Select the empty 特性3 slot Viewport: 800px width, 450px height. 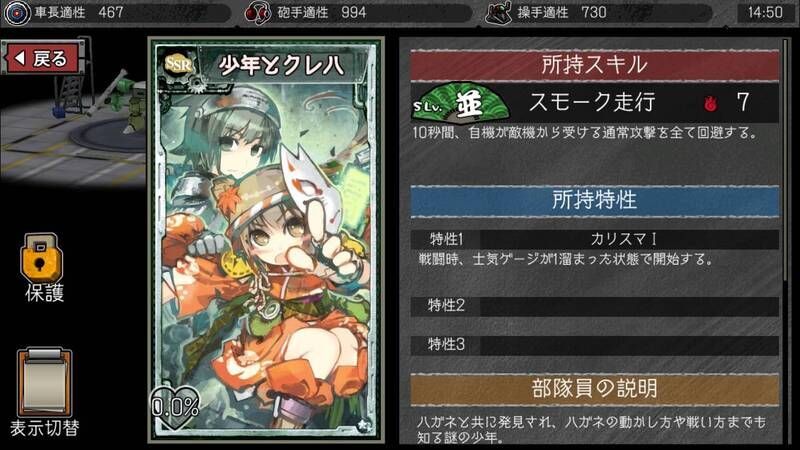point(594,345)
